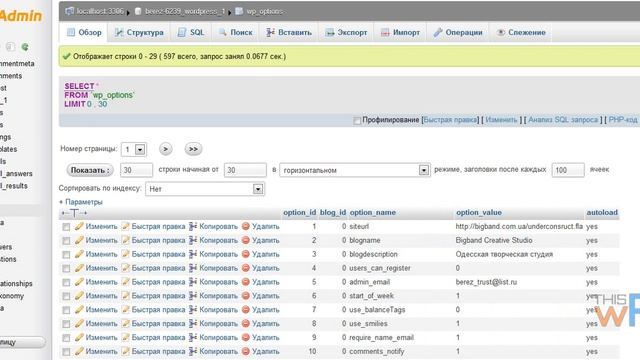Open the горизонтальном display mode dropdown
The height and width of the screenshot is (360, 640).
[354, 170]
